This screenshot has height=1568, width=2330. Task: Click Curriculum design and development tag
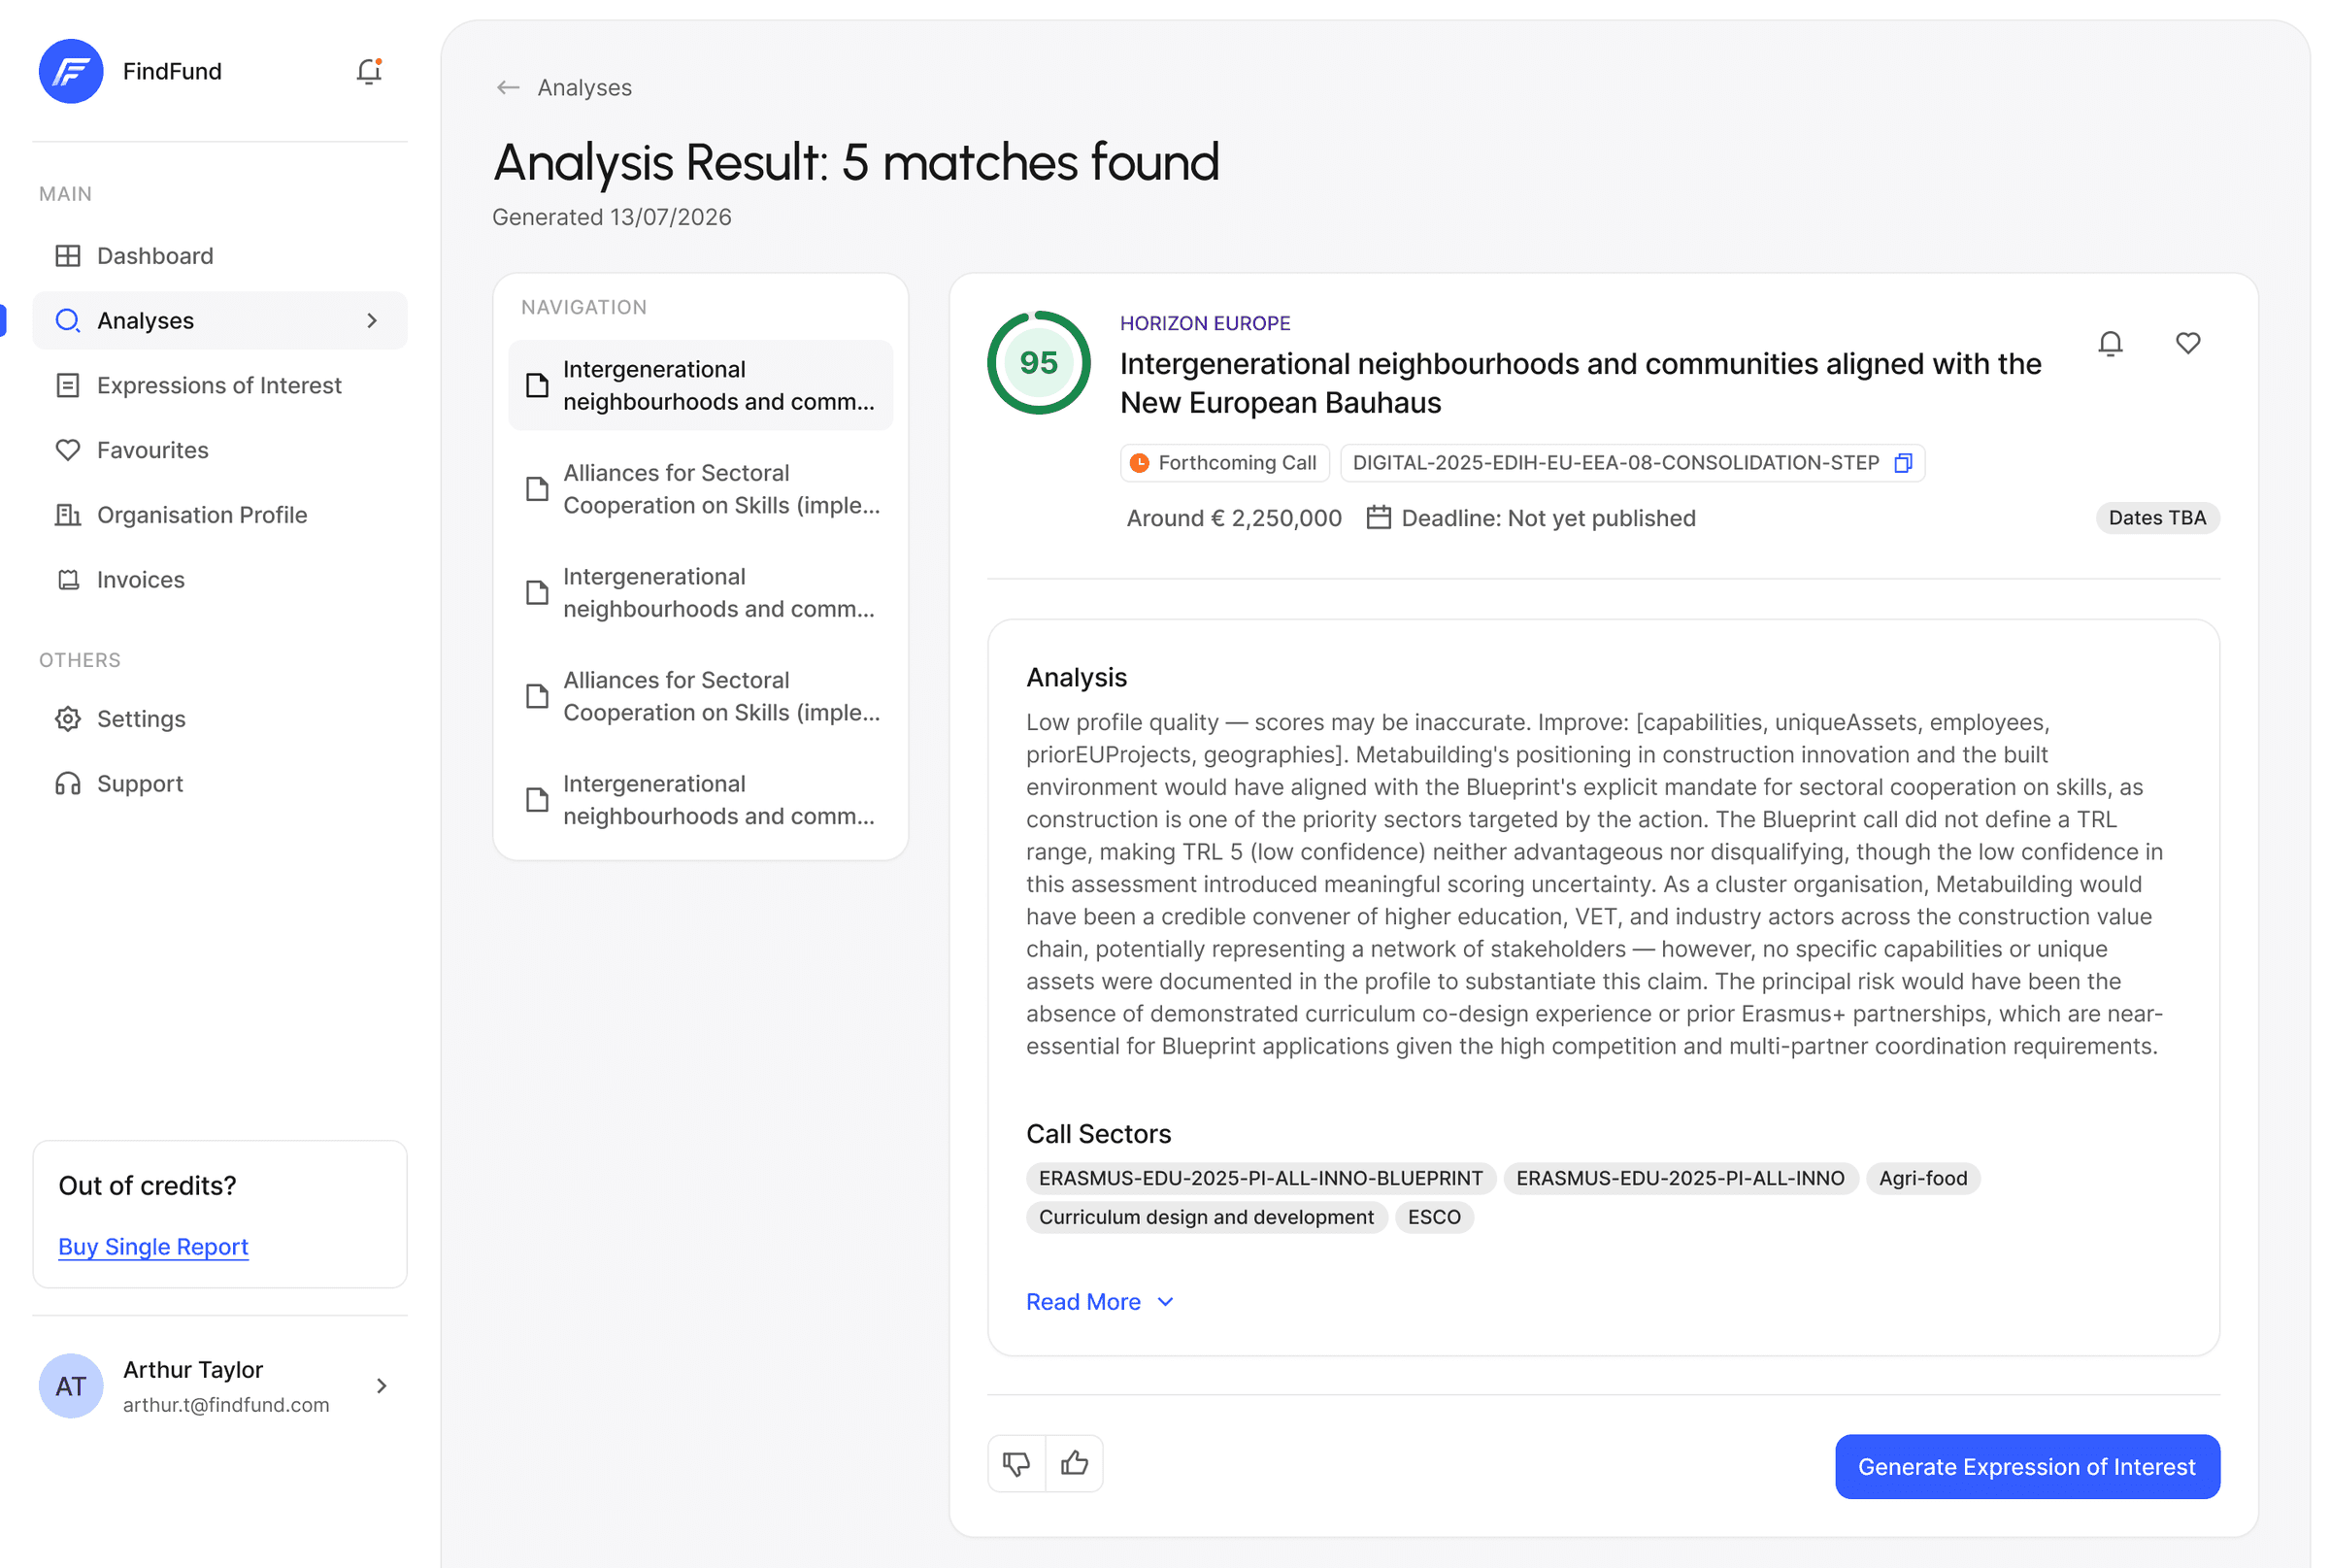tap(1206, 1217)
